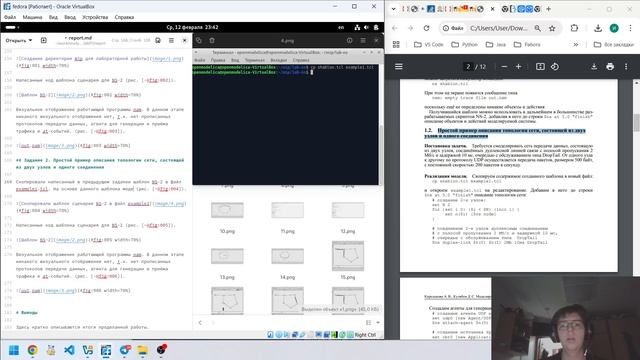Open the Терминал menu in terminal window
The height and width of the screenshot is (360, 640).
tap(255, 60)
